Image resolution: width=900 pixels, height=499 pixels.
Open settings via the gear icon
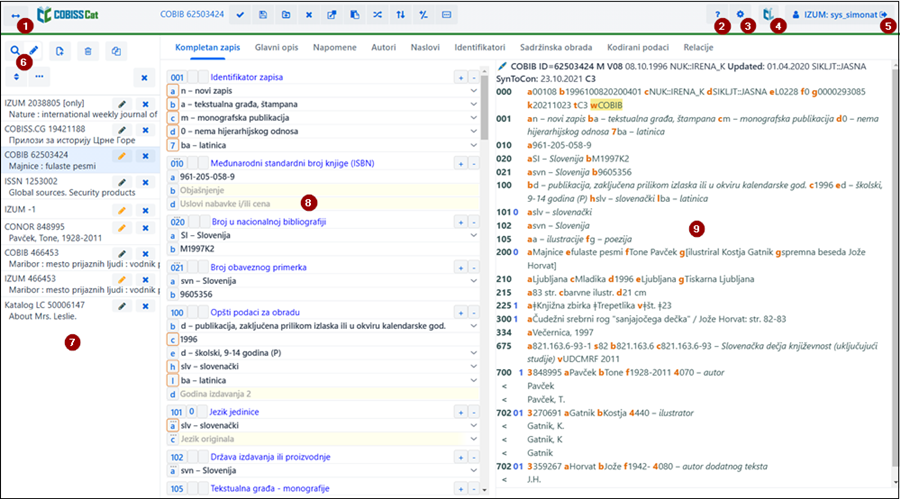pos(740,15)
